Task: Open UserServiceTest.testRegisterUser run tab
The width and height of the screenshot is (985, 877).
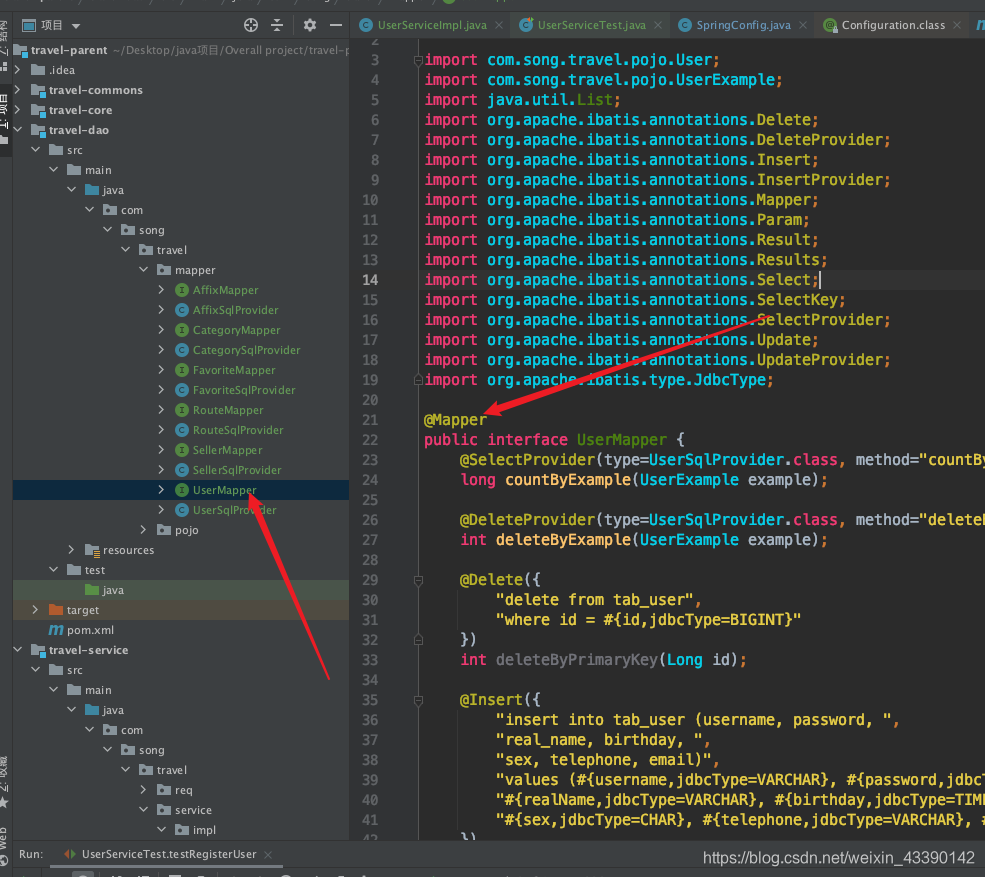Action: coord(168,854)
